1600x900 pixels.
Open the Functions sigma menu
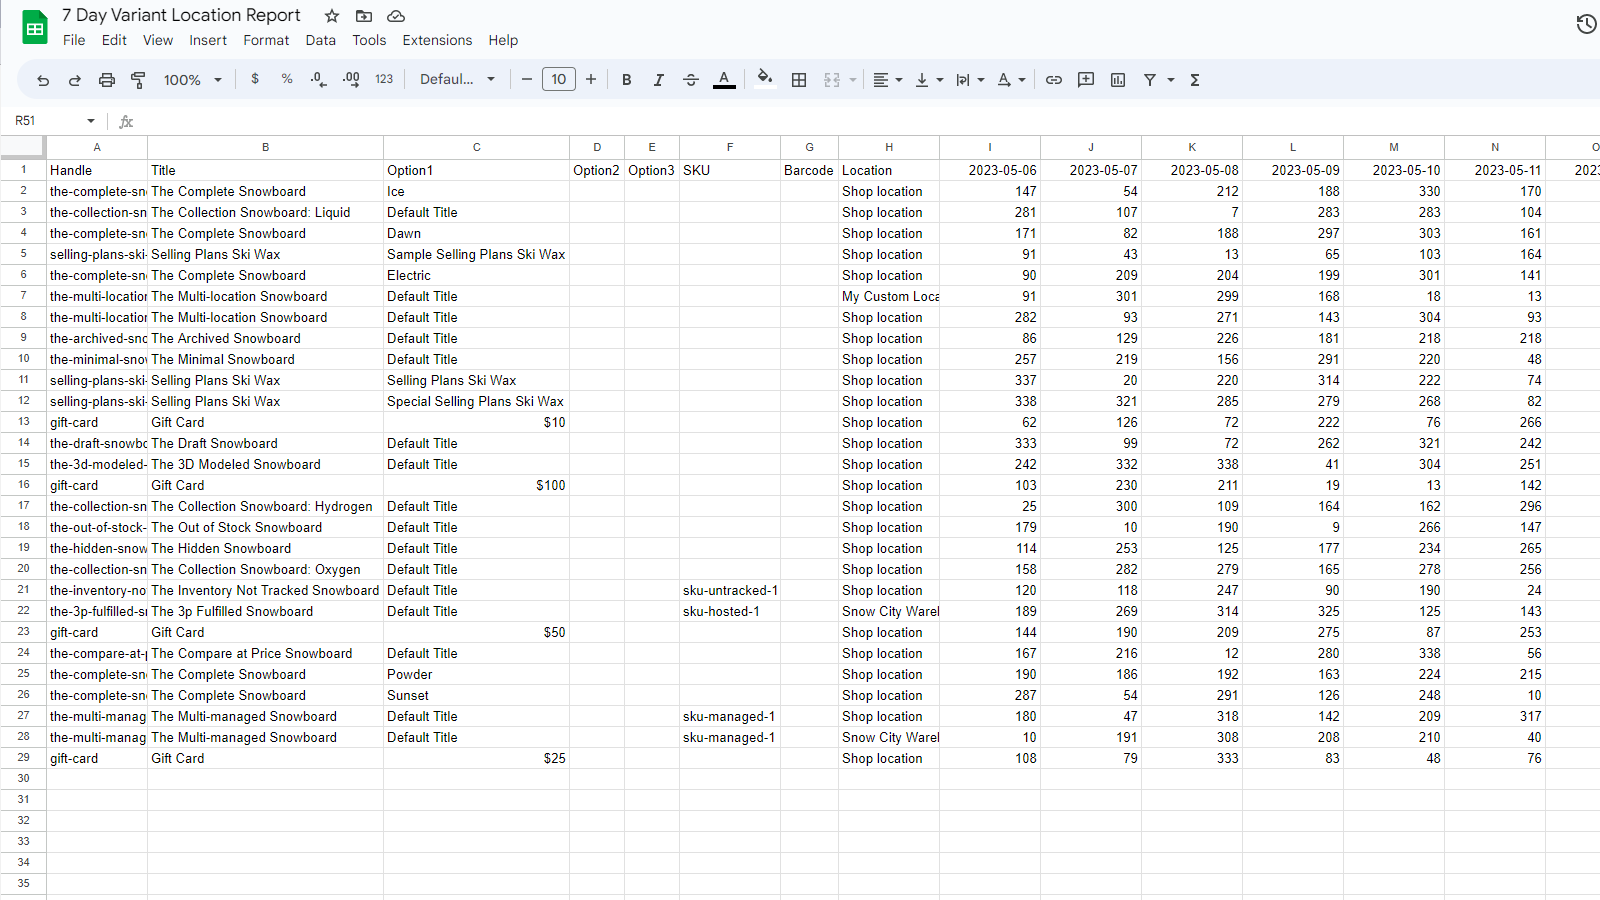coord(1195,80)
